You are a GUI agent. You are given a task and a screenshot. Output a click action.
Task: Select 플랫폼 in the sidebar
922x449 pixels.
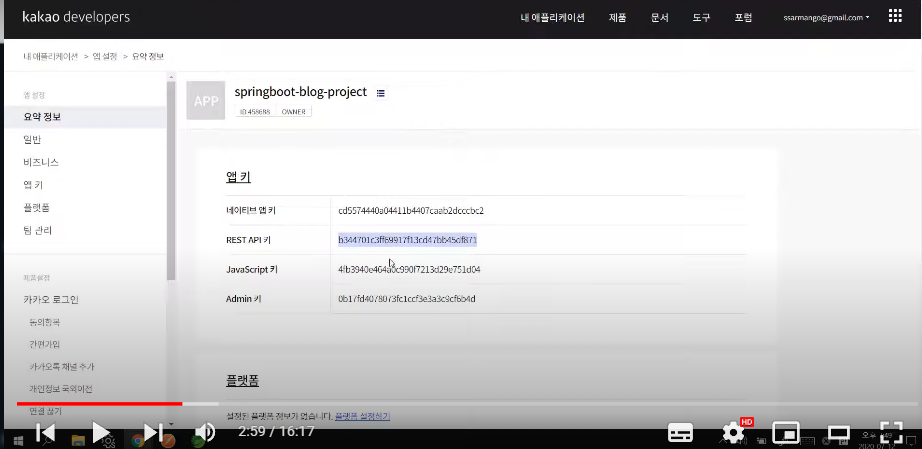point(36,207)
